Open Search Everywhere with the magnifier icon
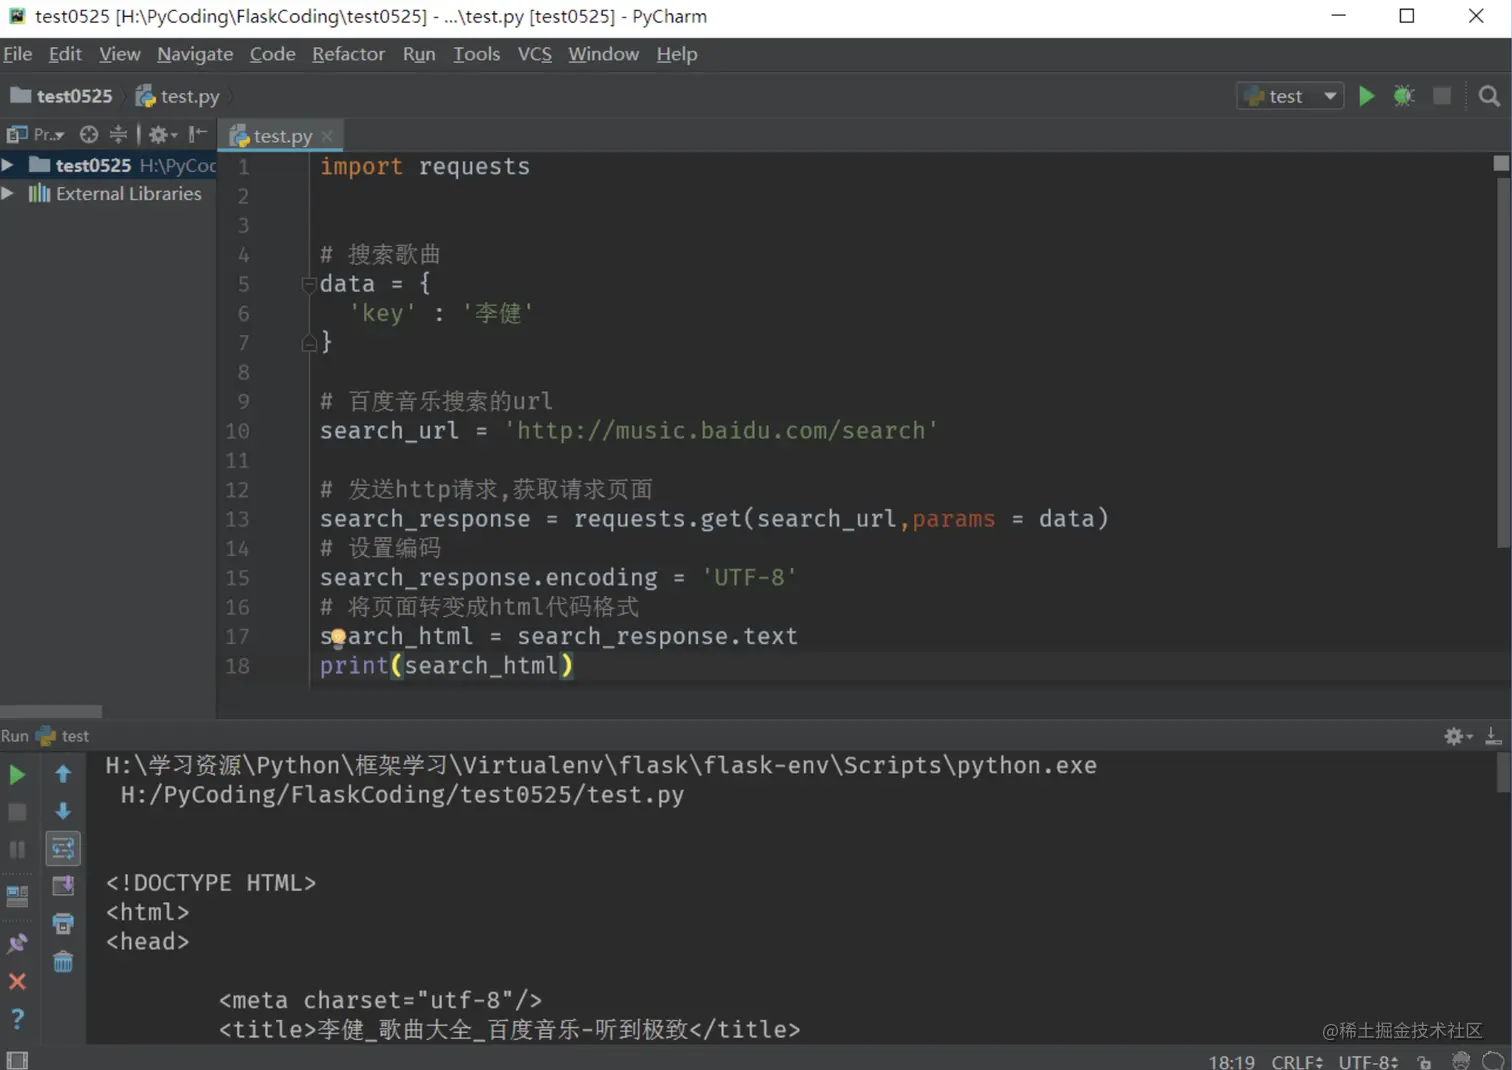Image resolution: width=1512 pixels, height=1070 pixels. tap(1489, 96)
